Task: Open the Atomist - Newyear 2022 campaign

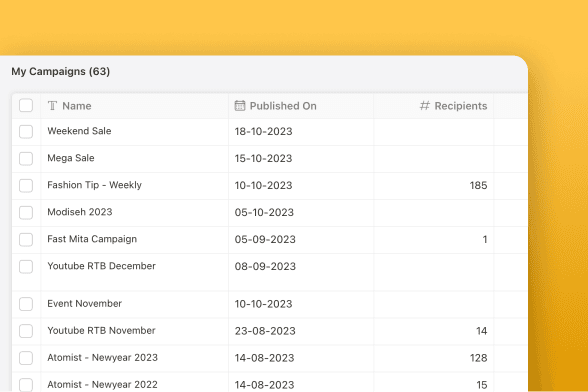Action: [102, 384]
